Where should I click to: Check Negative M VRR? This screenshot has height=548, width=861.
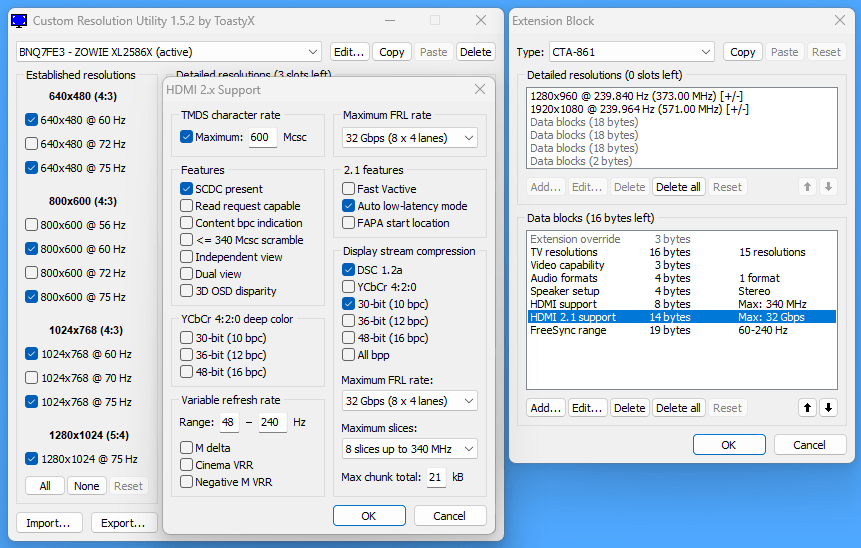[187, 482]
